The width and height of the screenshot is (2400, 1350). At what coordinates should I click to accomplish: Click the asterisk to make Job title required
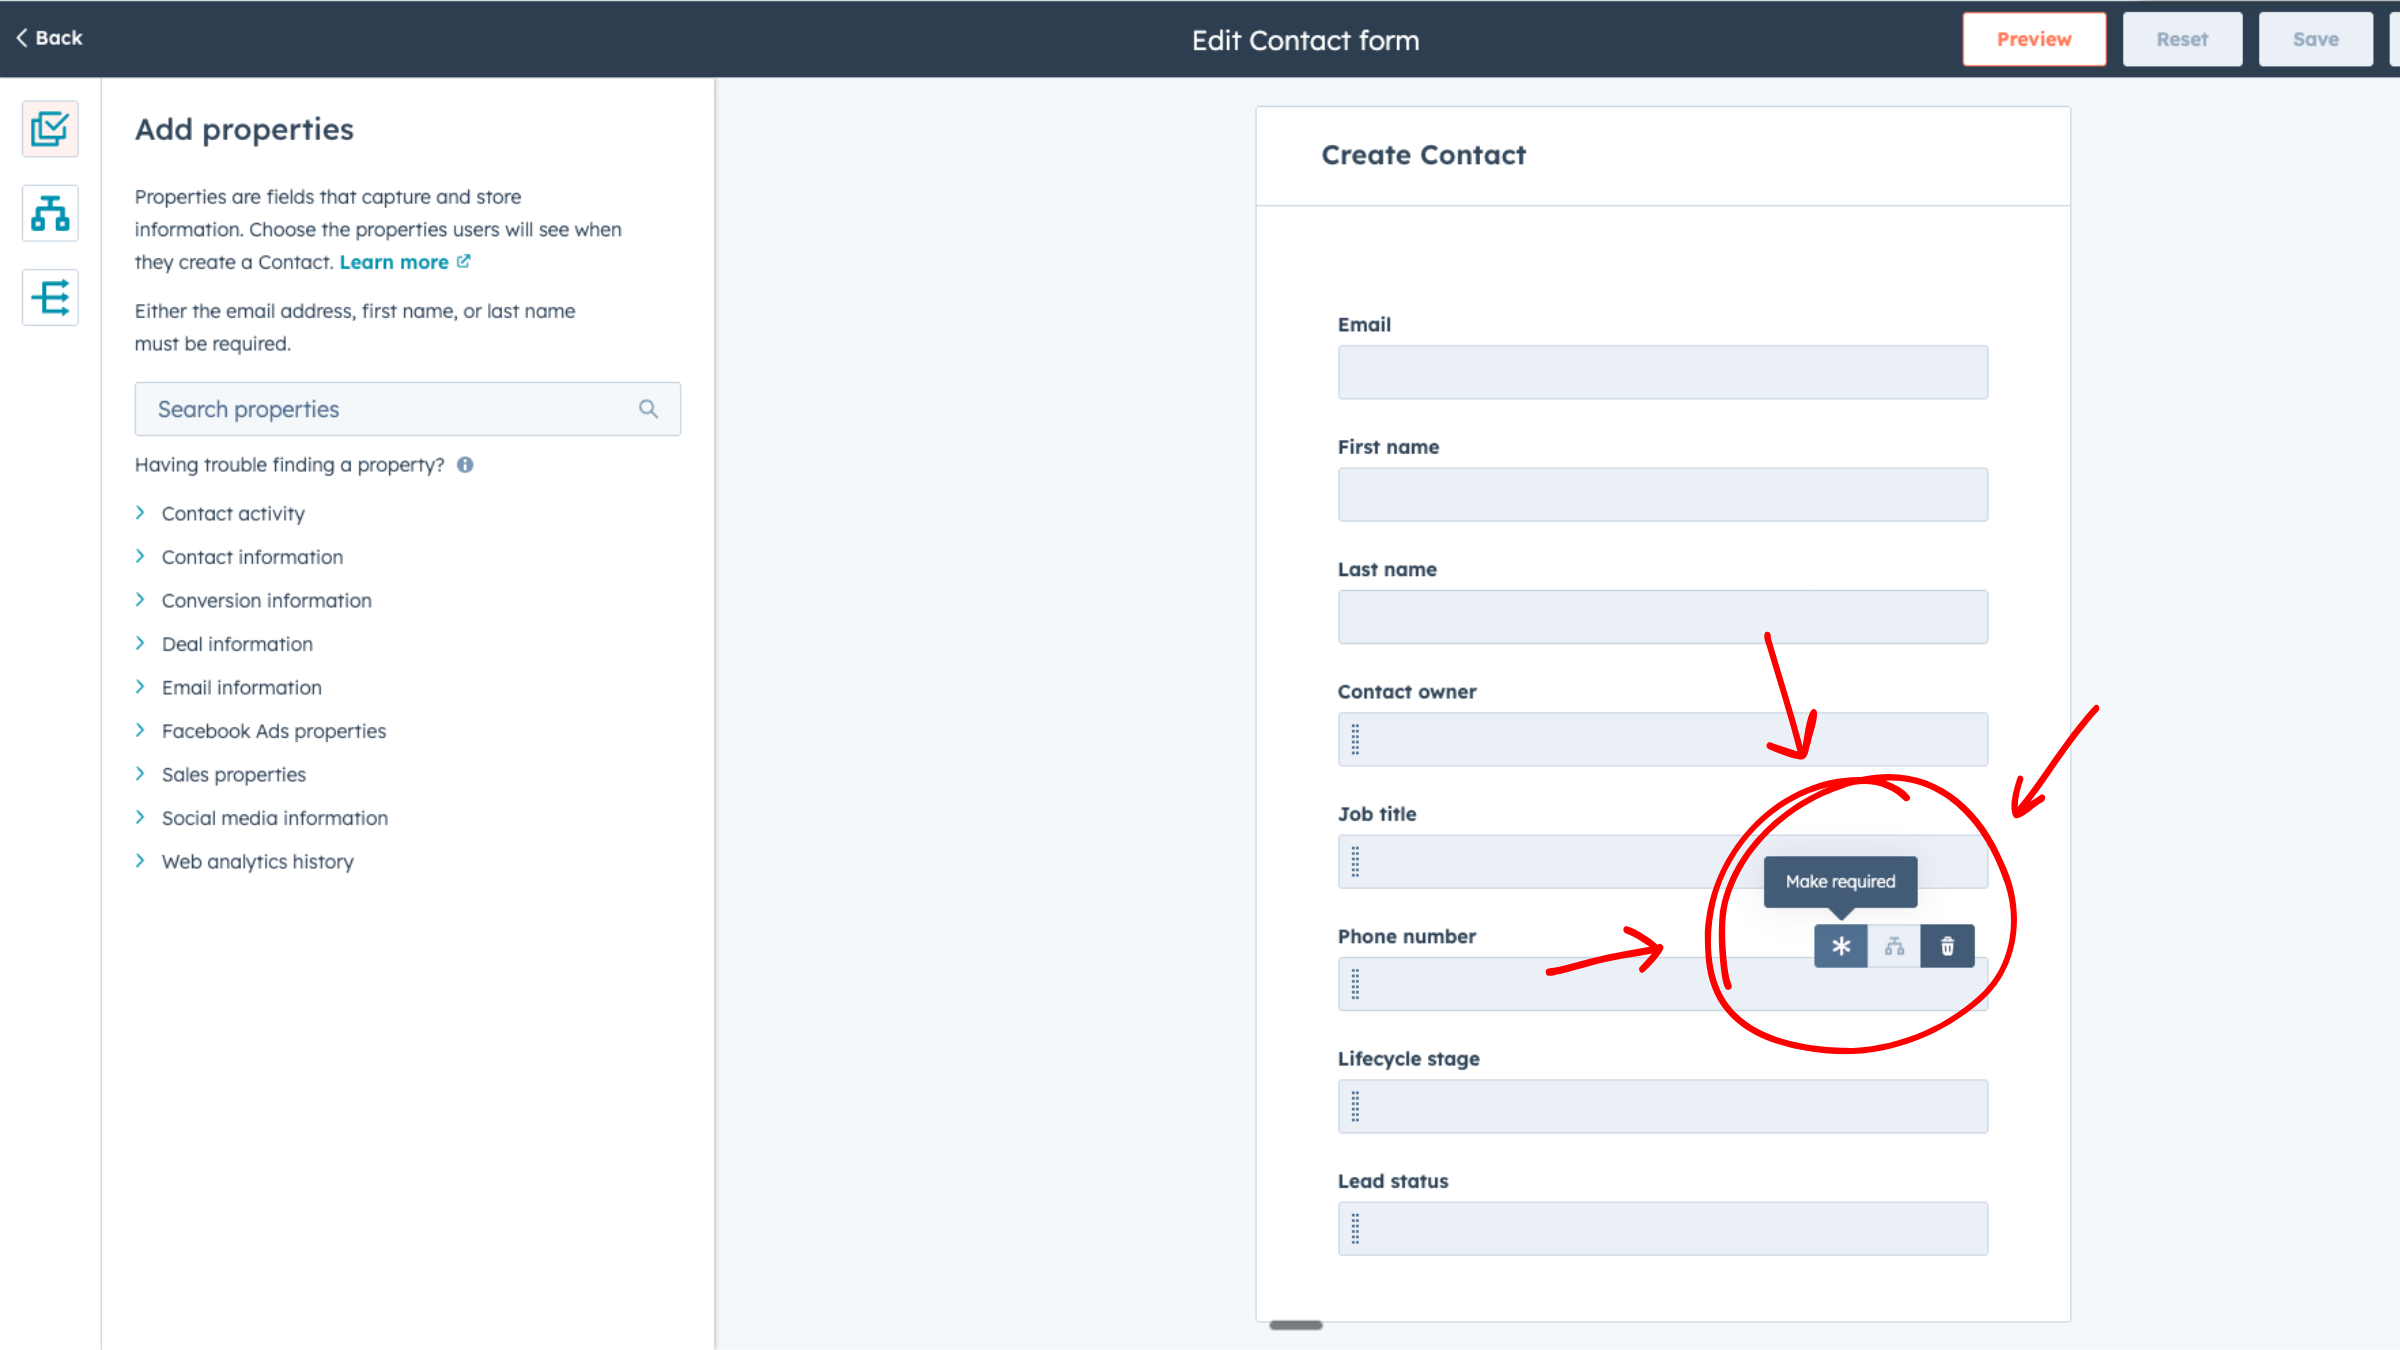click(1841, 945)
